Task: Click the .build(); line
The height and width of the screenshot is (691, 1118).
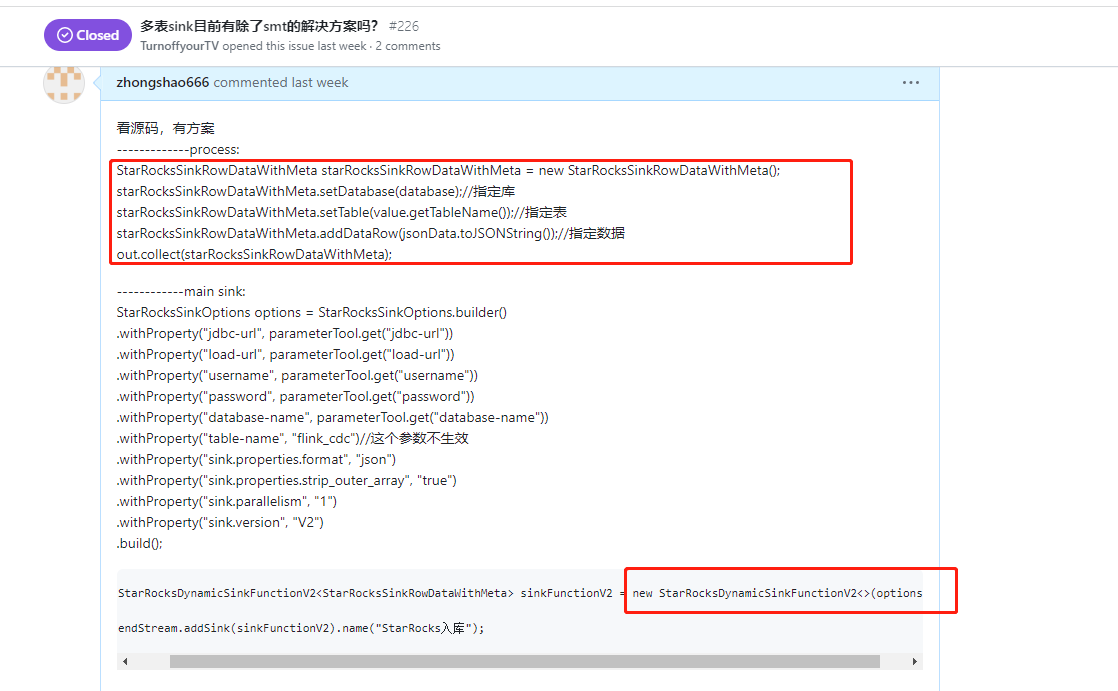Action: point(140,543)
